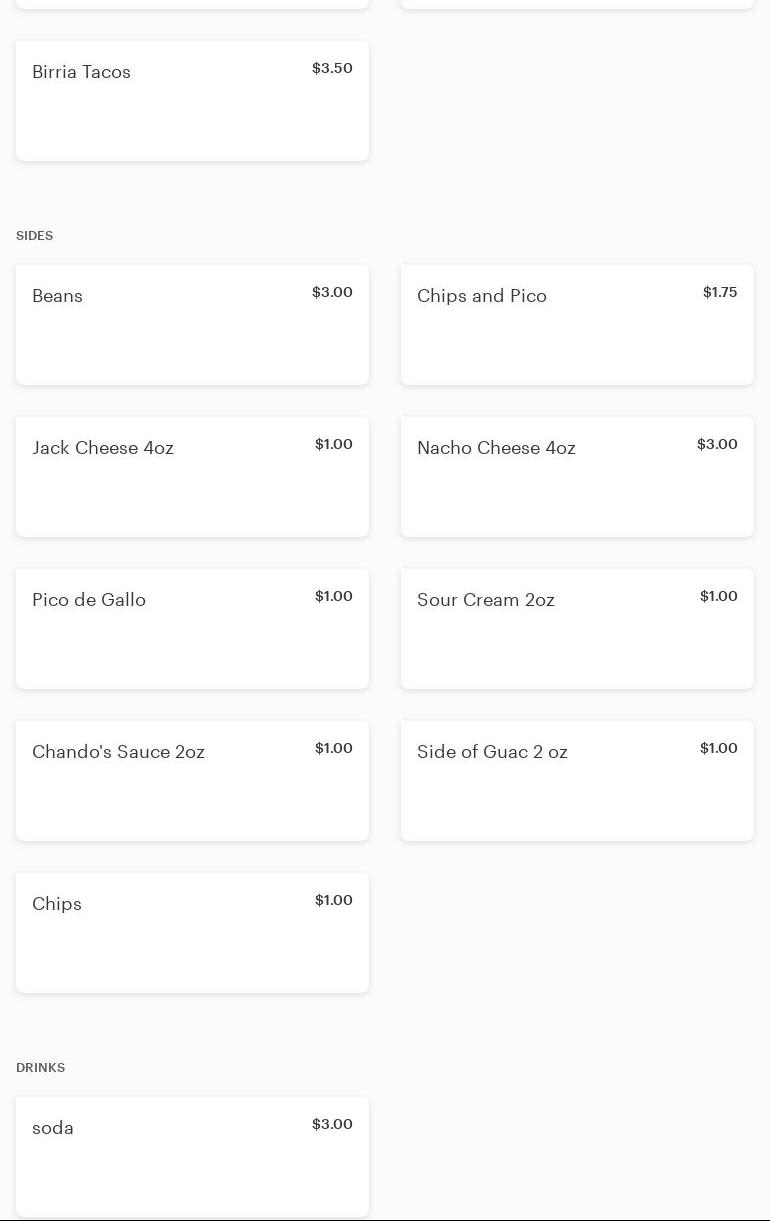This screenshot has height=1221, width=770.
Task: Select the Beans side card
Action: pyautogui.click(x=192, y=325)
